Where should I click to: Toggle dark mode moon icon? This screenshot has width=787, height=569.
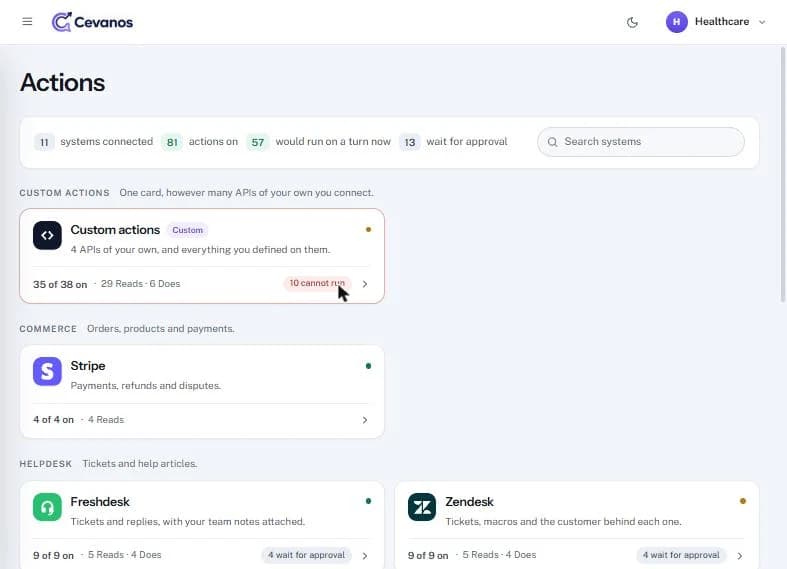pos(632,22)
